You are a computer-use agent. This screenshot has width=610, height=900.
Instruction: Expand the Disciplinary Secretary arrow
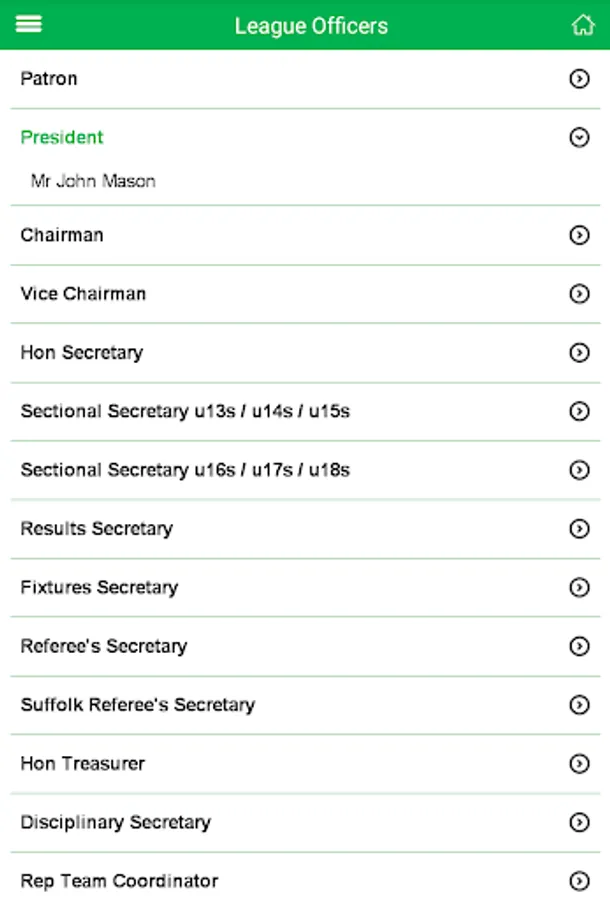click(x=579, y=822)
